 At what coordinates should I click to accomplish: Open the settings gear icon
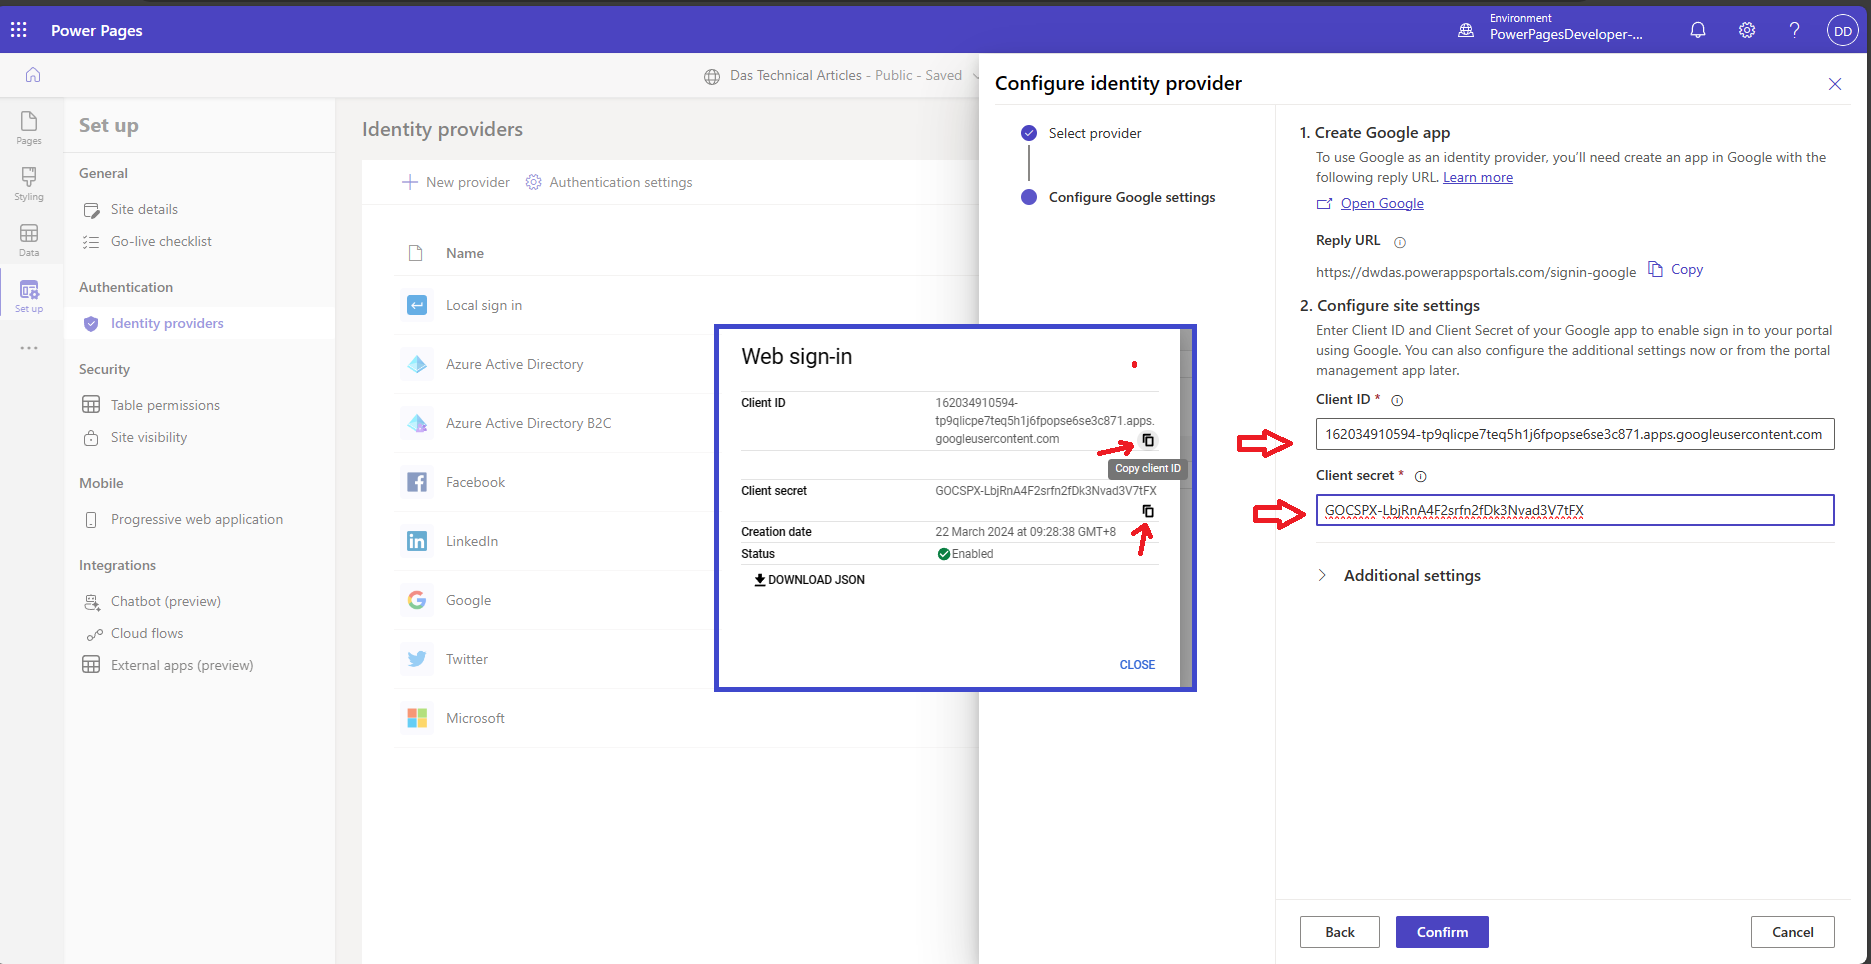click(x=1747, y=30)
